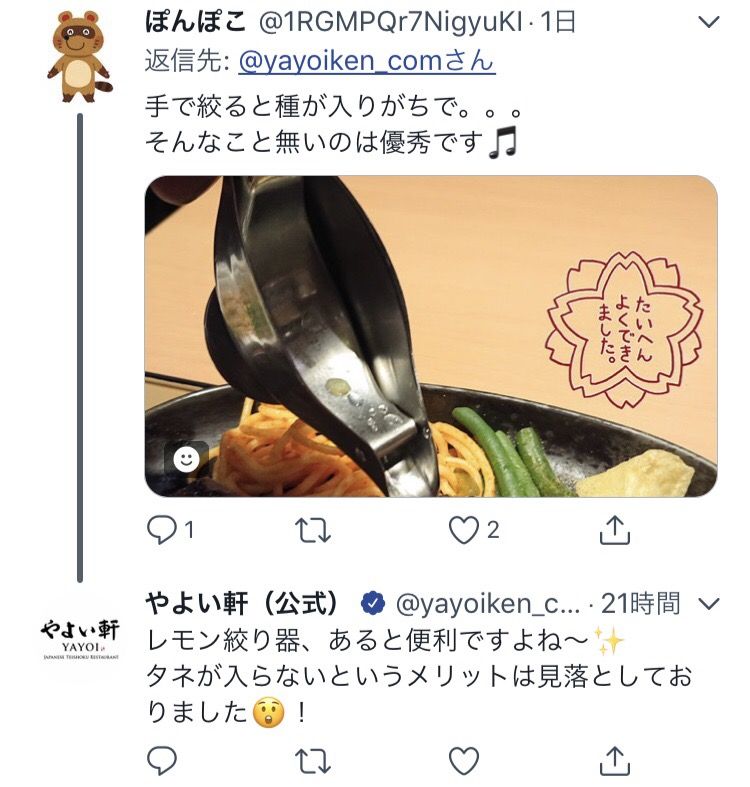
Task: Retweet ぽんぽこ's lemon squeezer tweet
Action: pos(312,531)
